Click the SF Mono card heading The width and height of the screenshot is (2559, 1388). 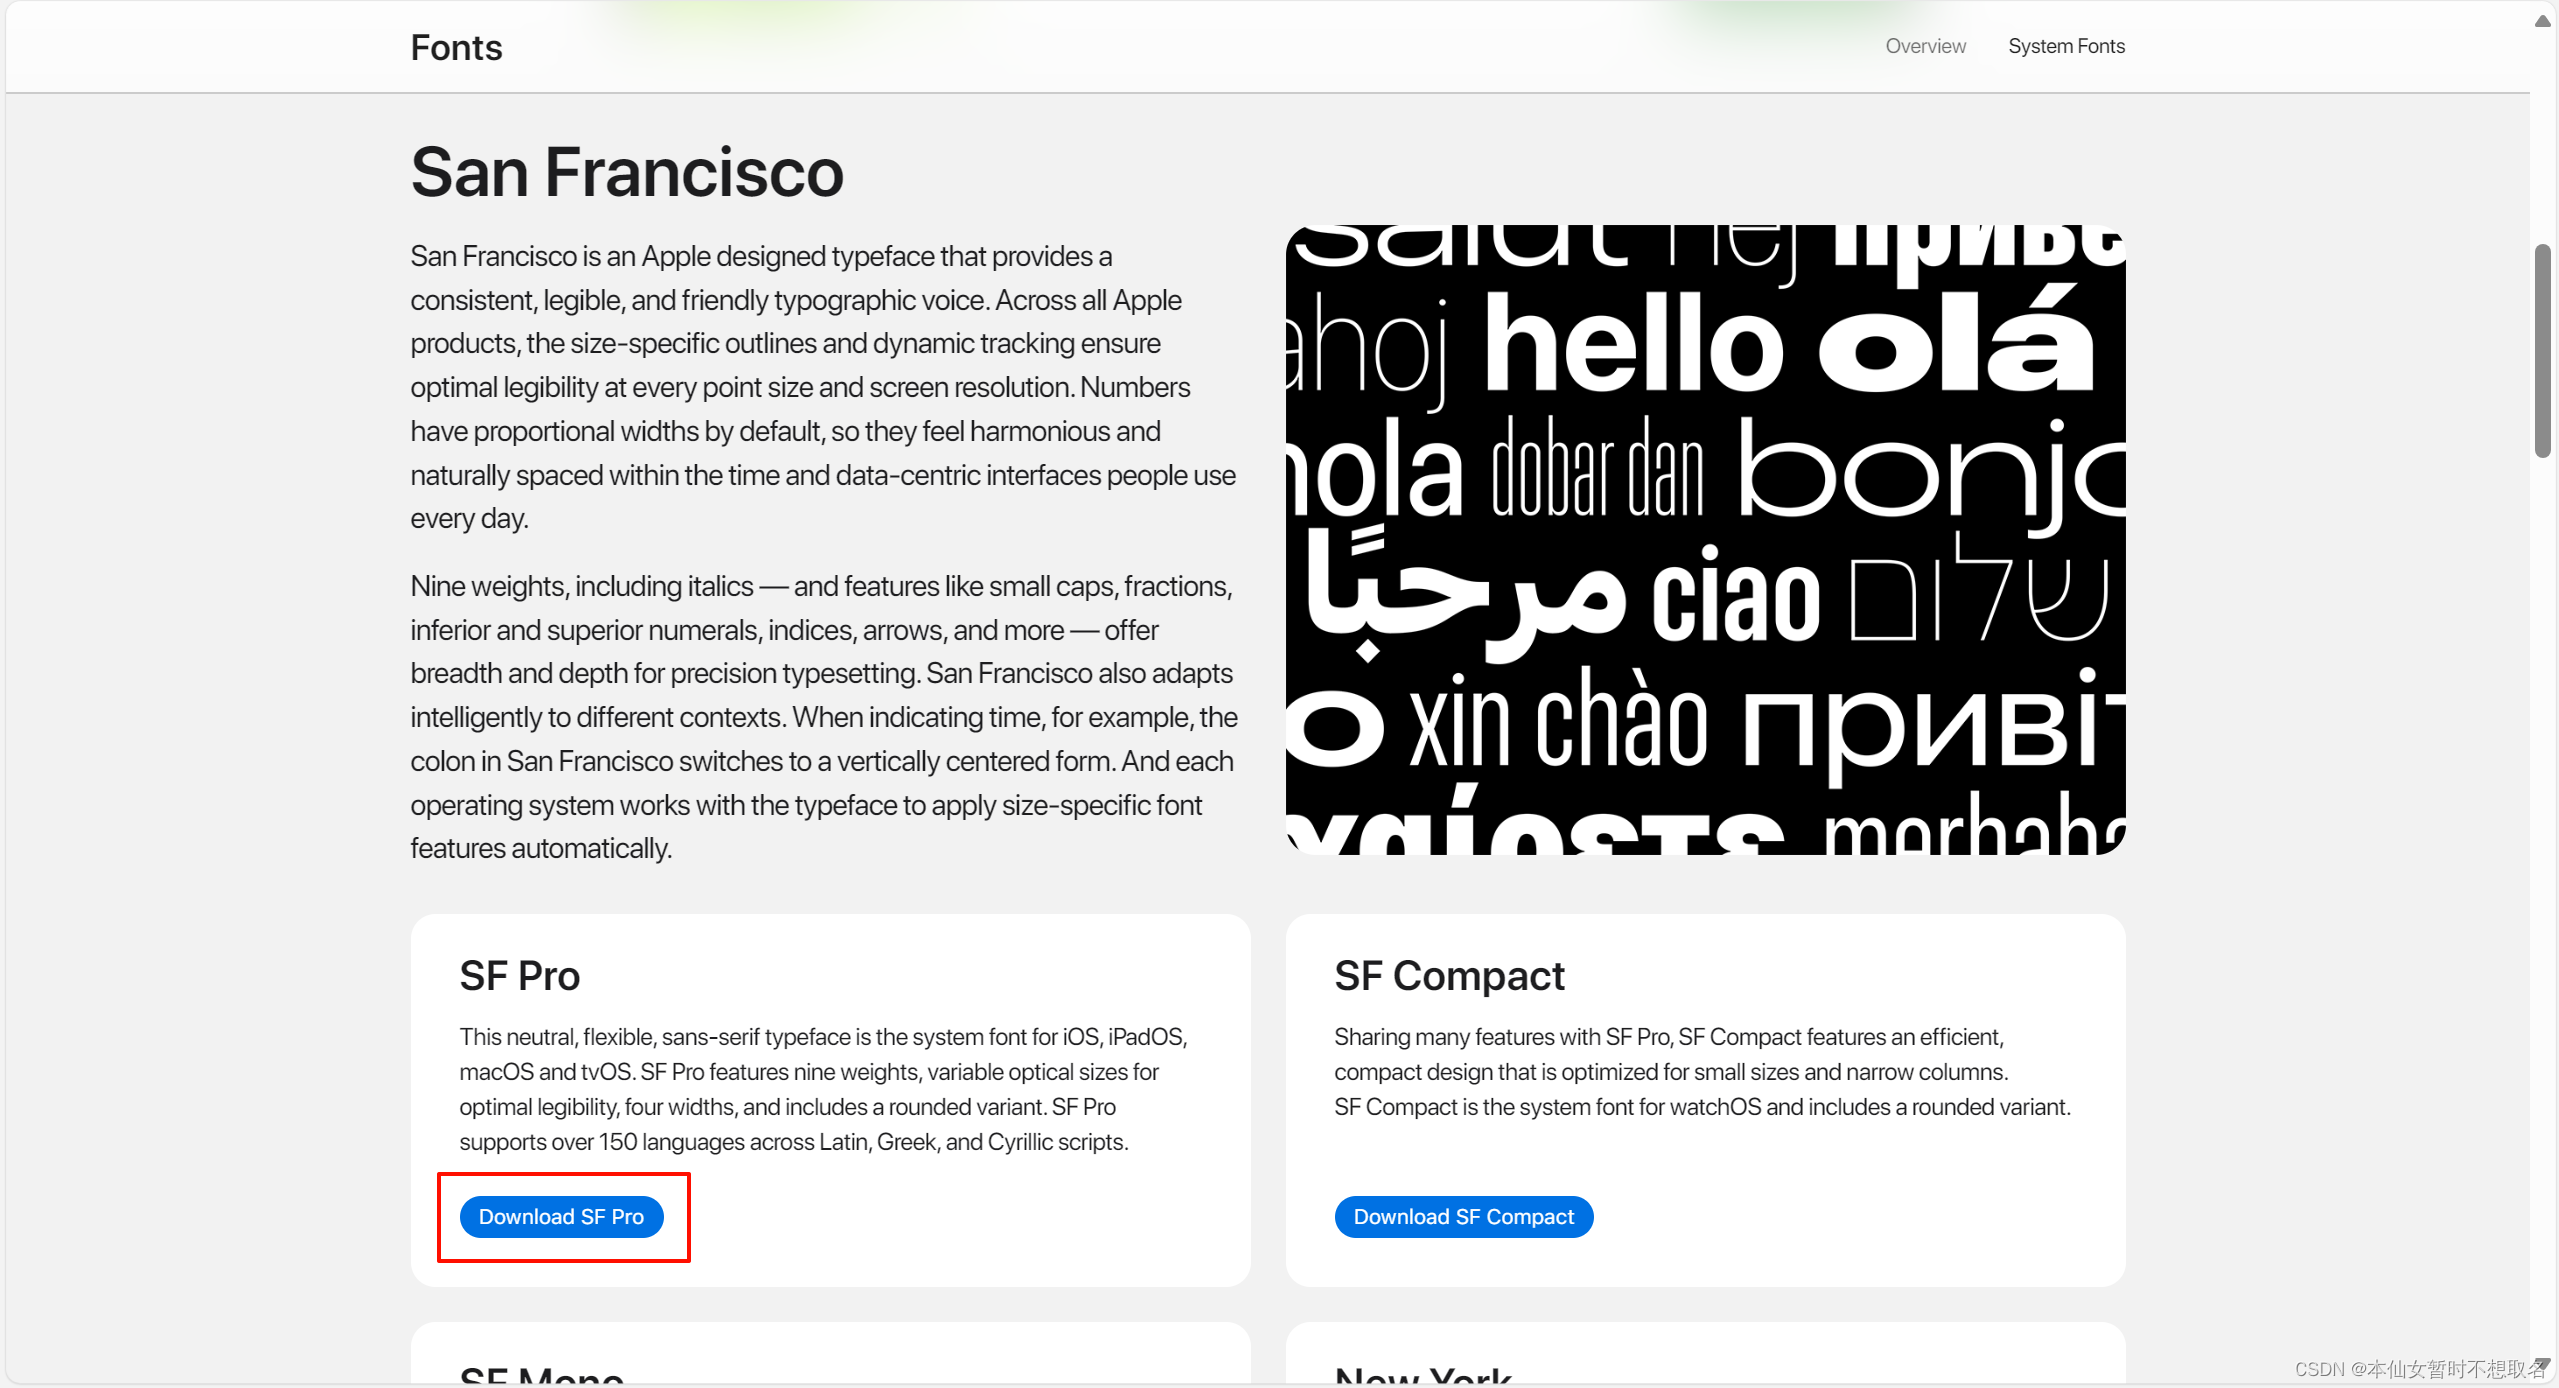pyautogui.click(x=541, y=1376)
